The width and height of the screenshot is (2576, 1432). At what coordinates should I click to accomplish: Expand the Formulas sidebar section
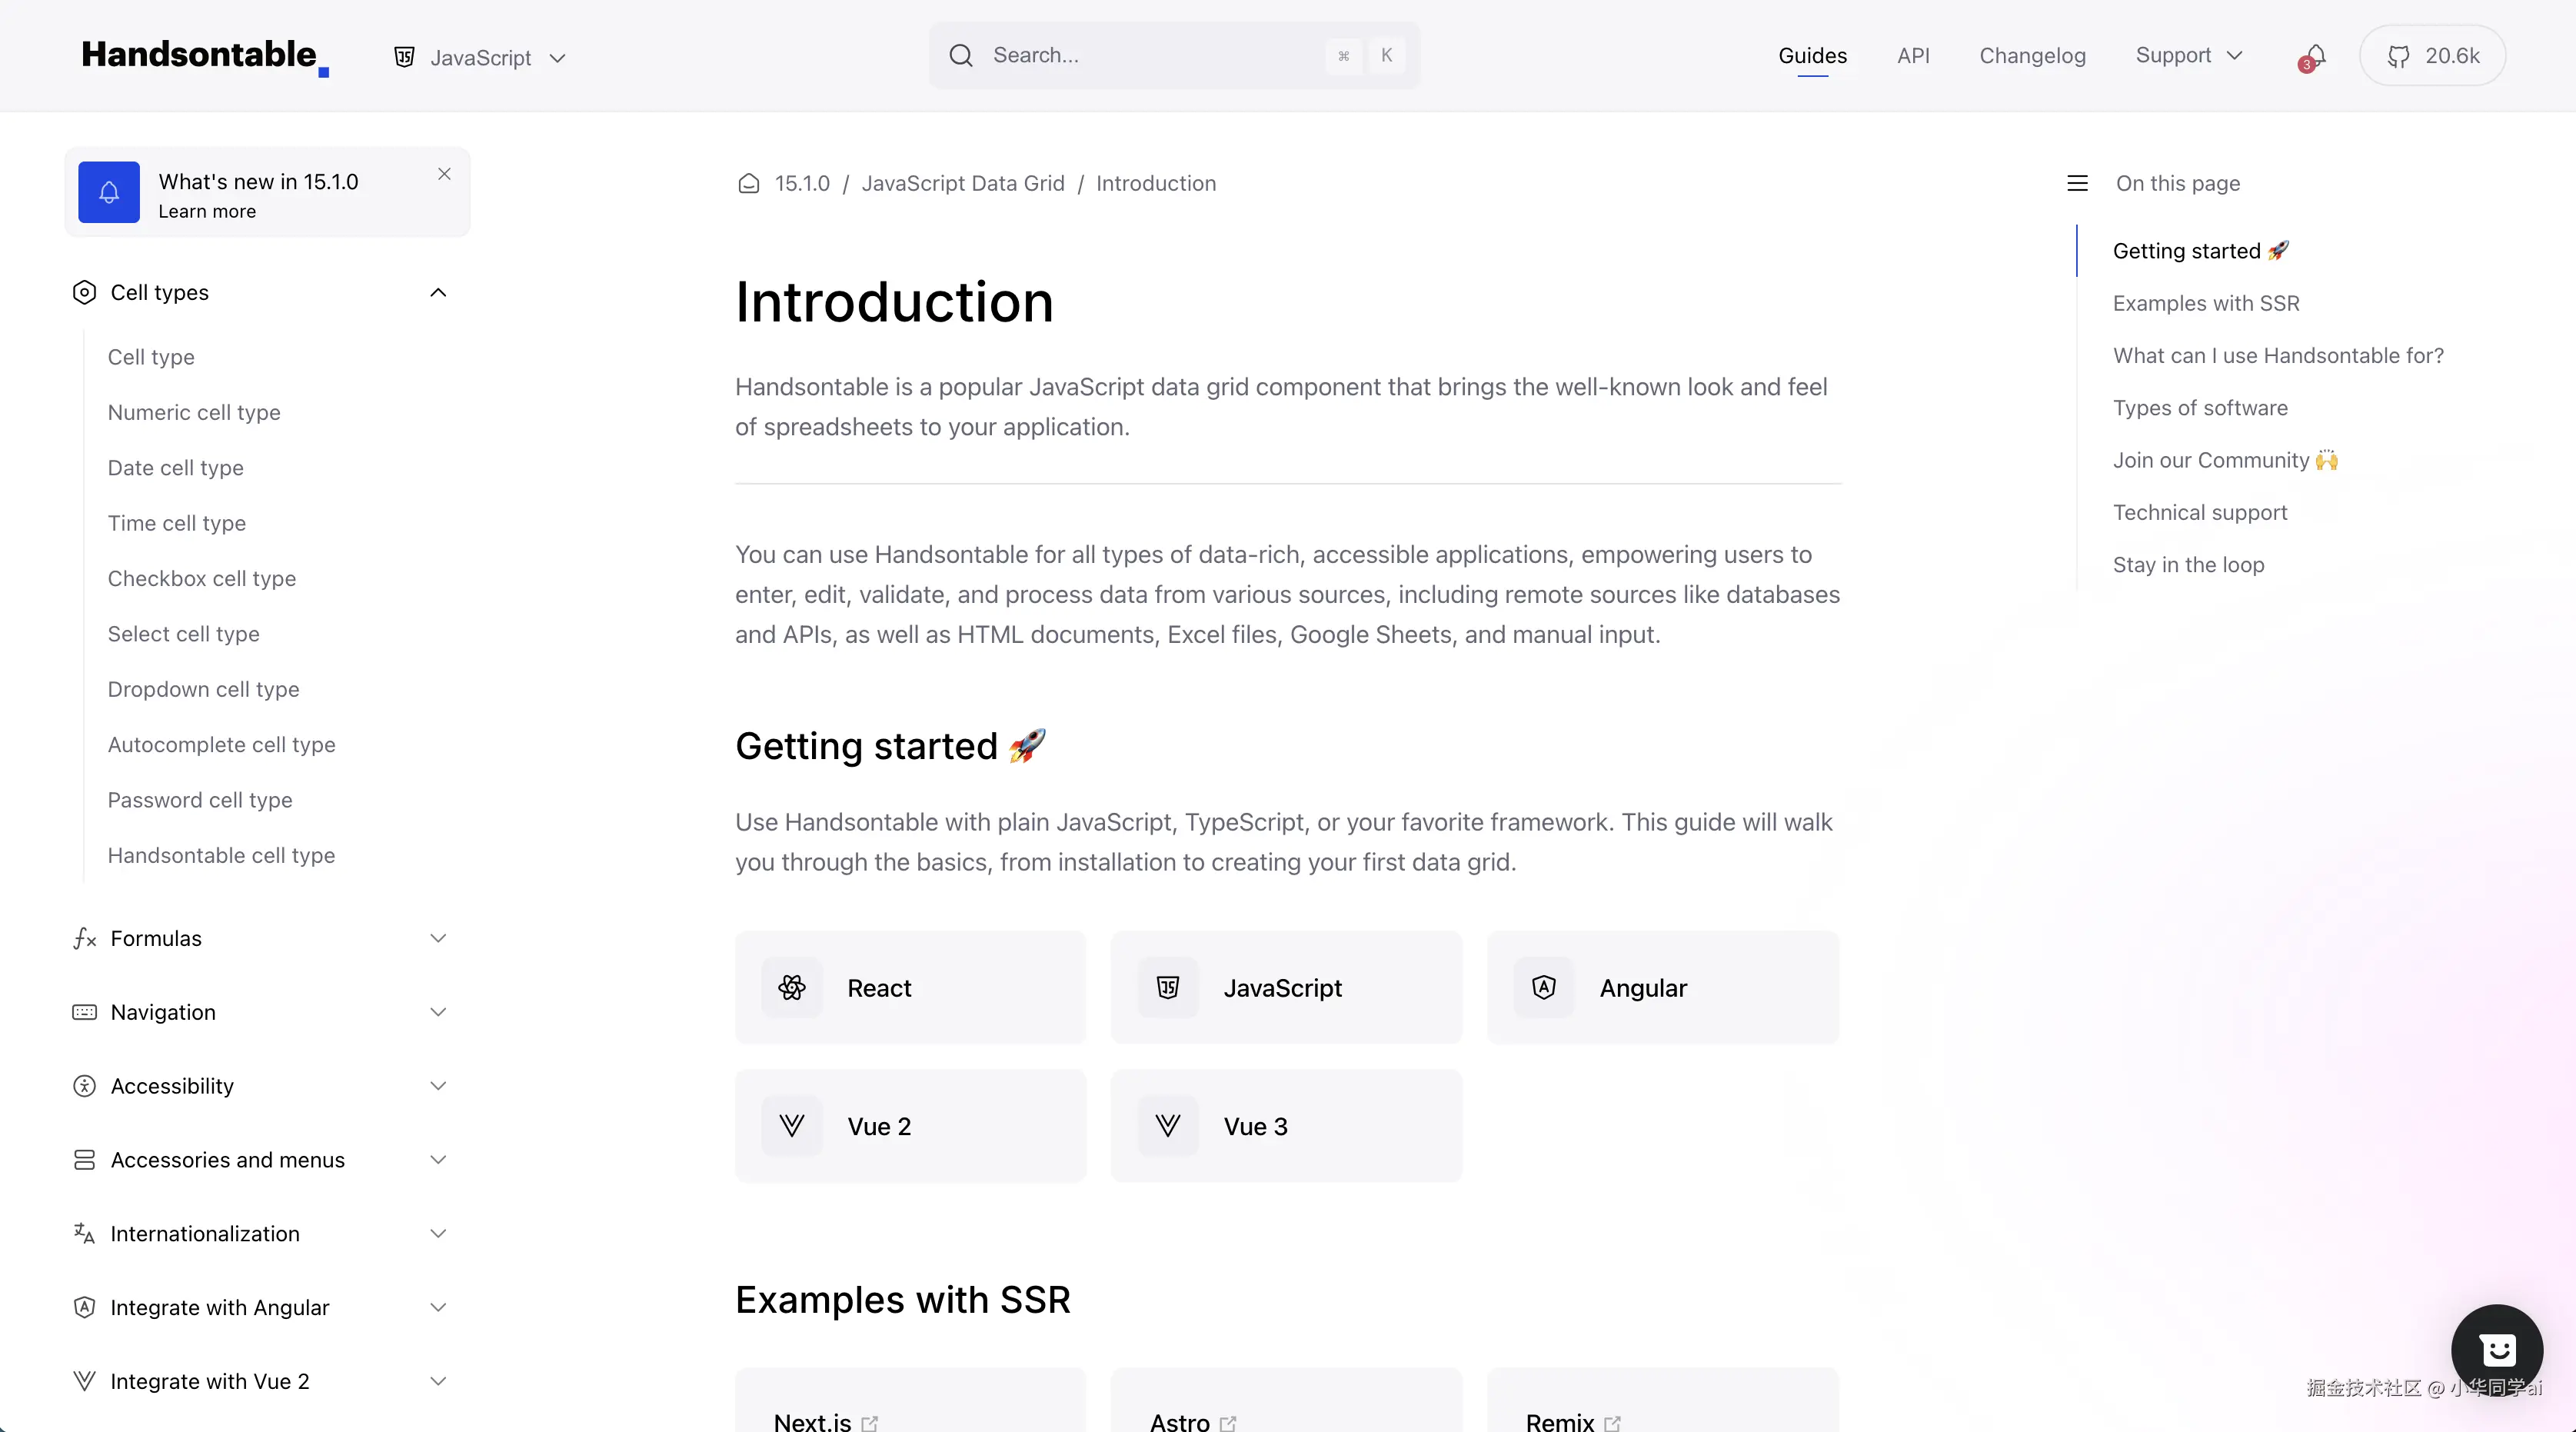pyautogui.click(x=438, y=938)
